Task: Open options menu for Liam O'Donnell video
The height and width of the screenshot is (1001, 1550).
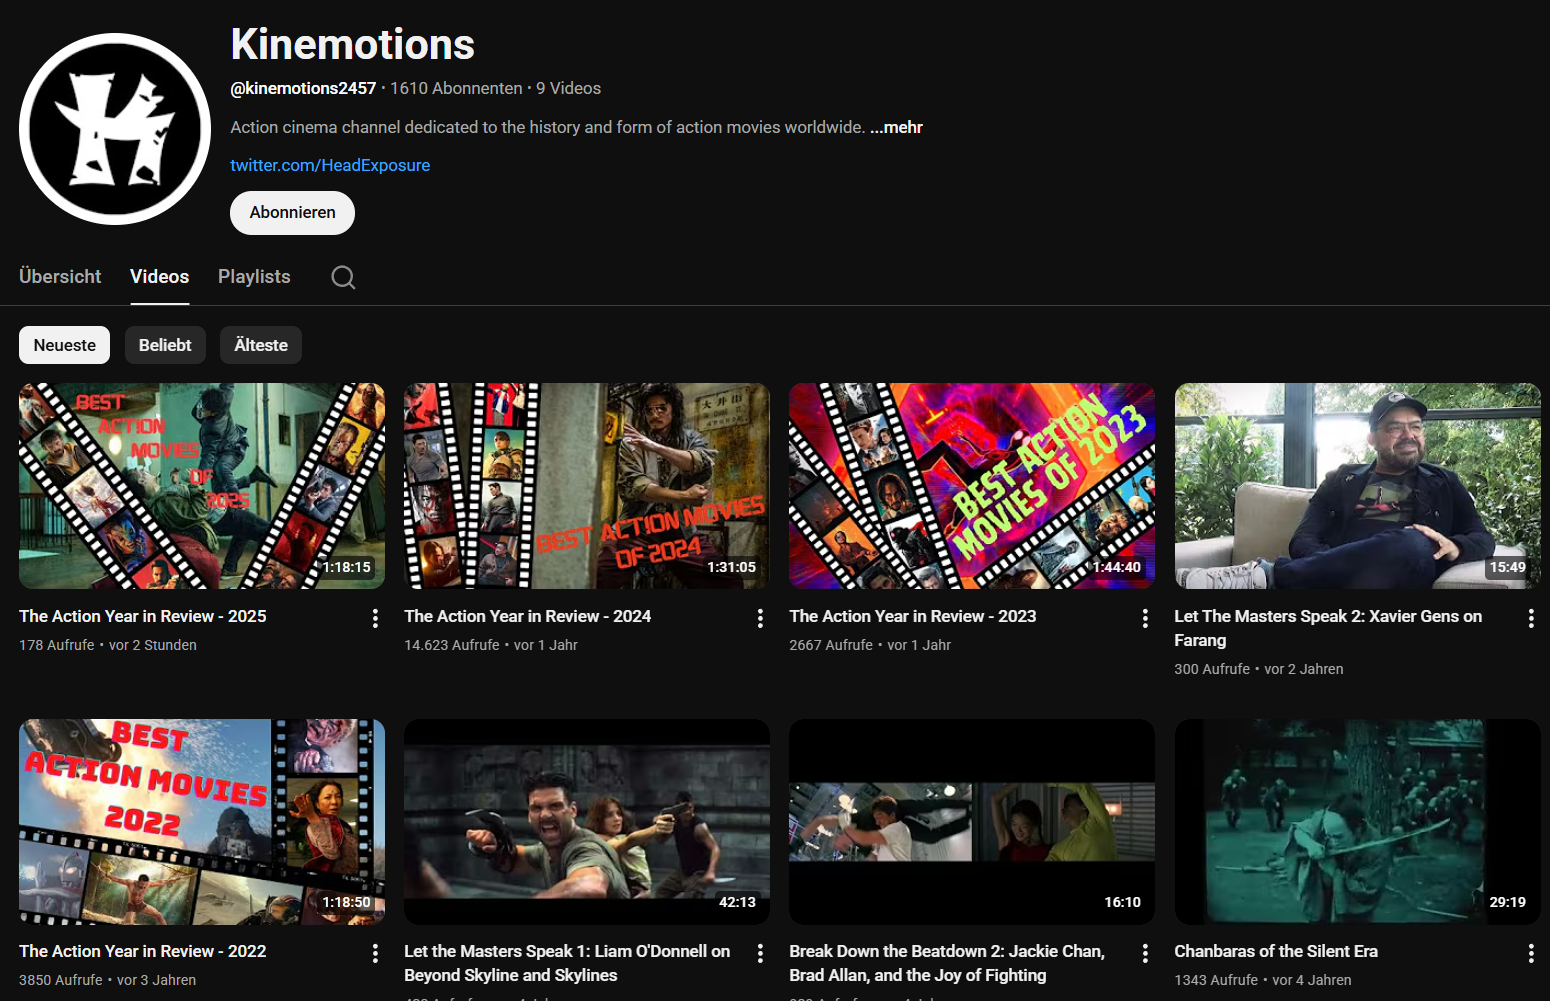Action: pyautogui.click(x=760, y=953)
